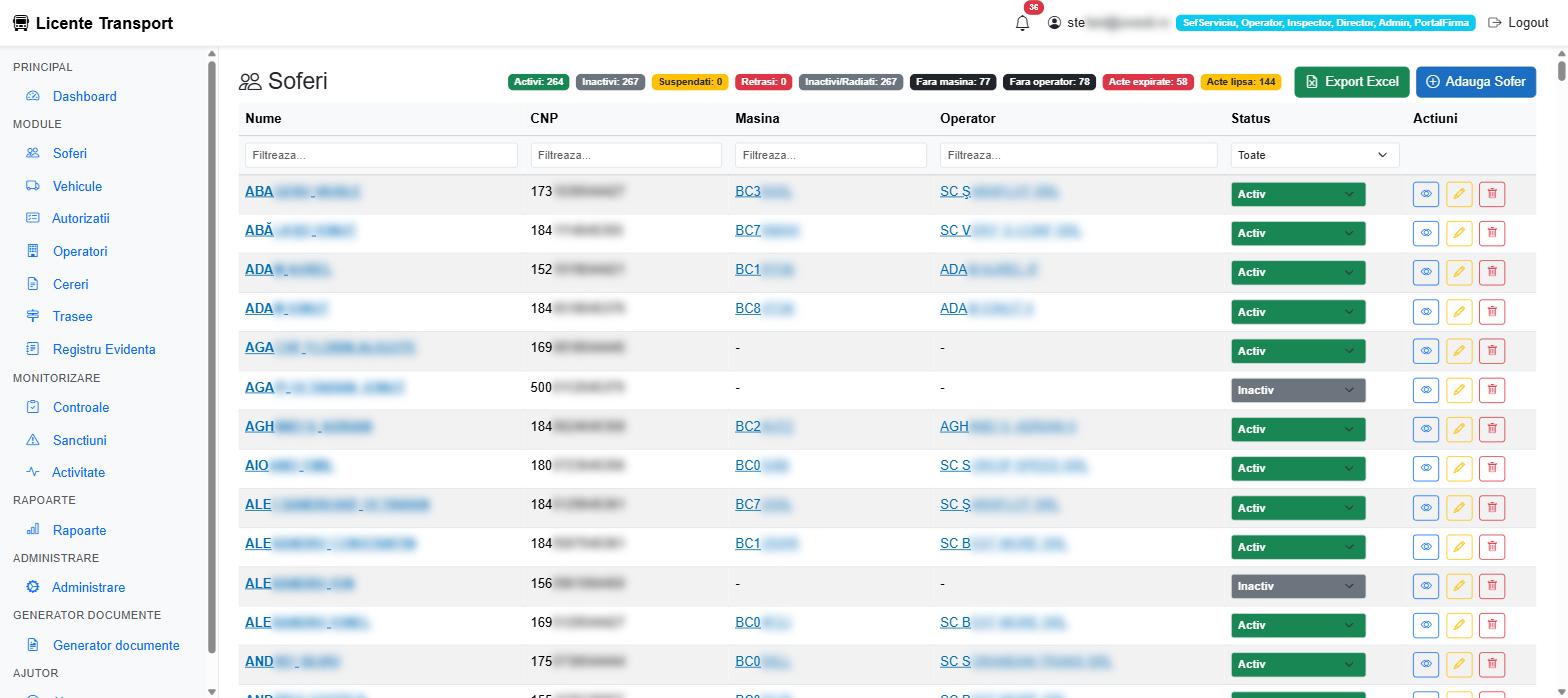The image size is (1568, 698).
Task: Edit the driver whose CNP starts with 152
Action: (1459, 272)
